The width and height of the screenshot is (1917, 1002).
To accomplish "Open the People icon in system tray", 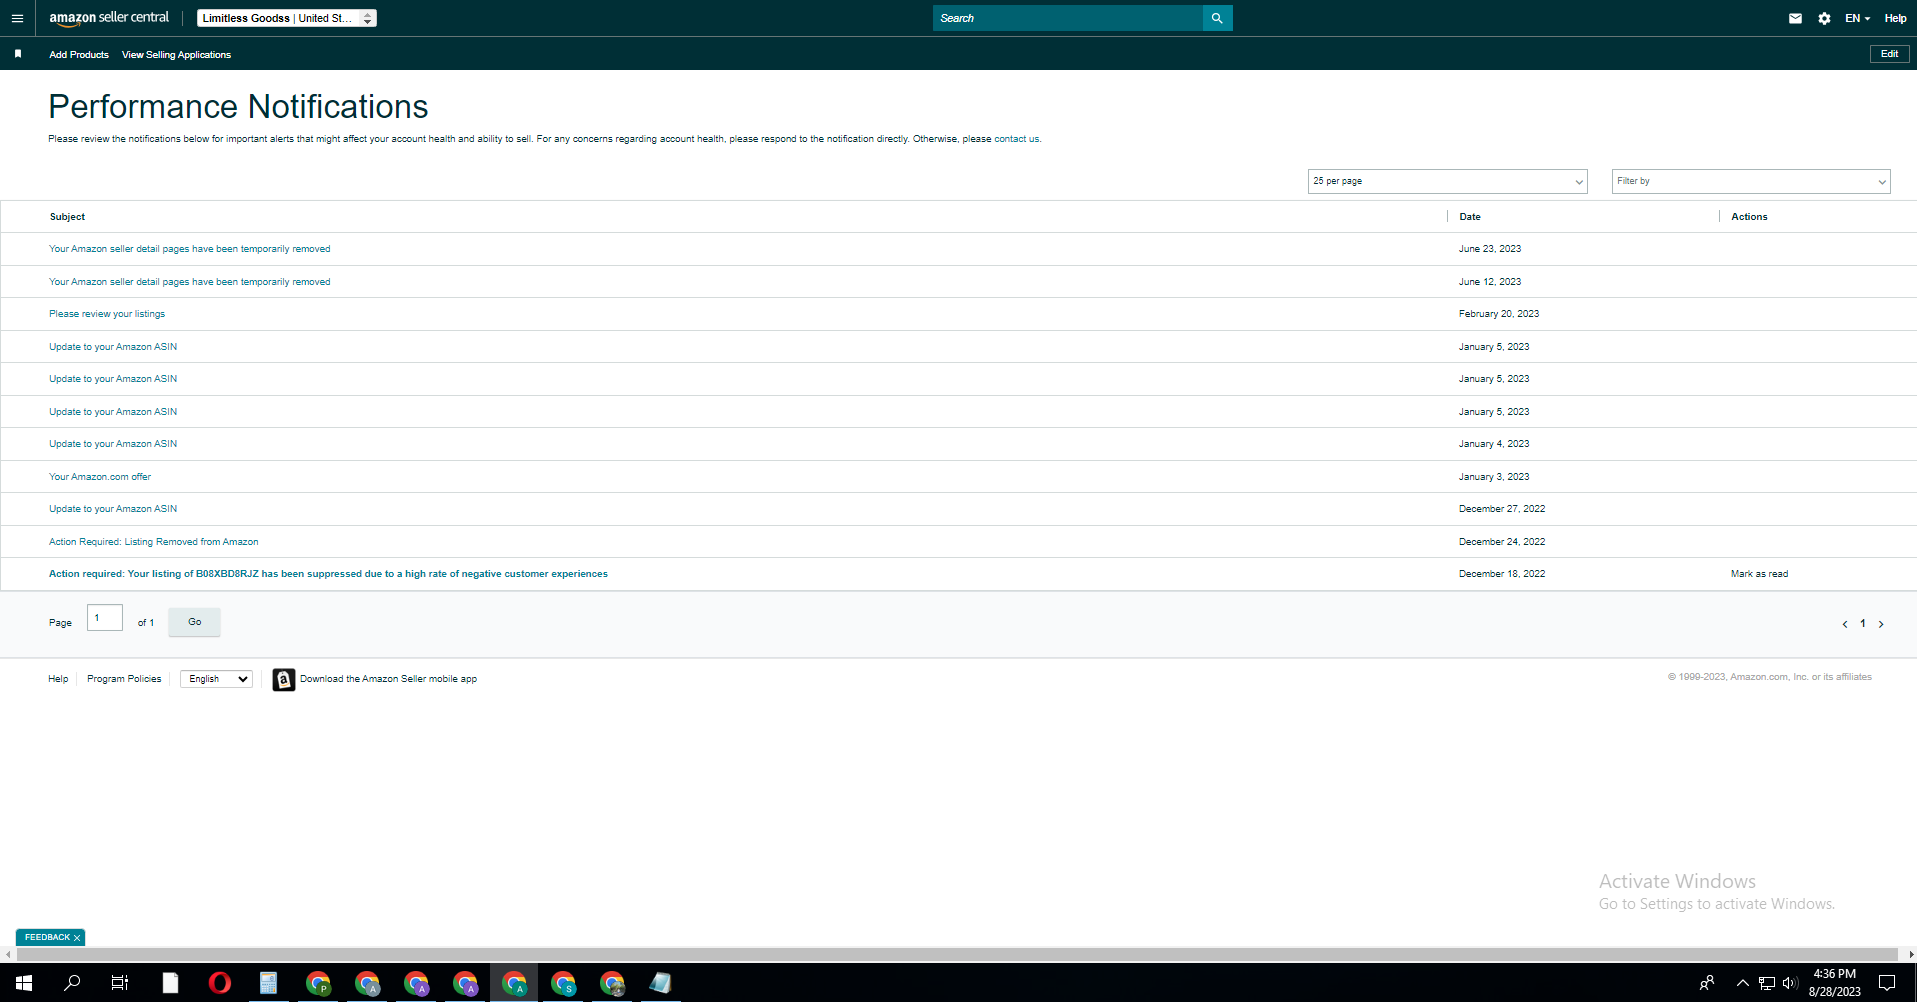I will tap(1707, 983).
